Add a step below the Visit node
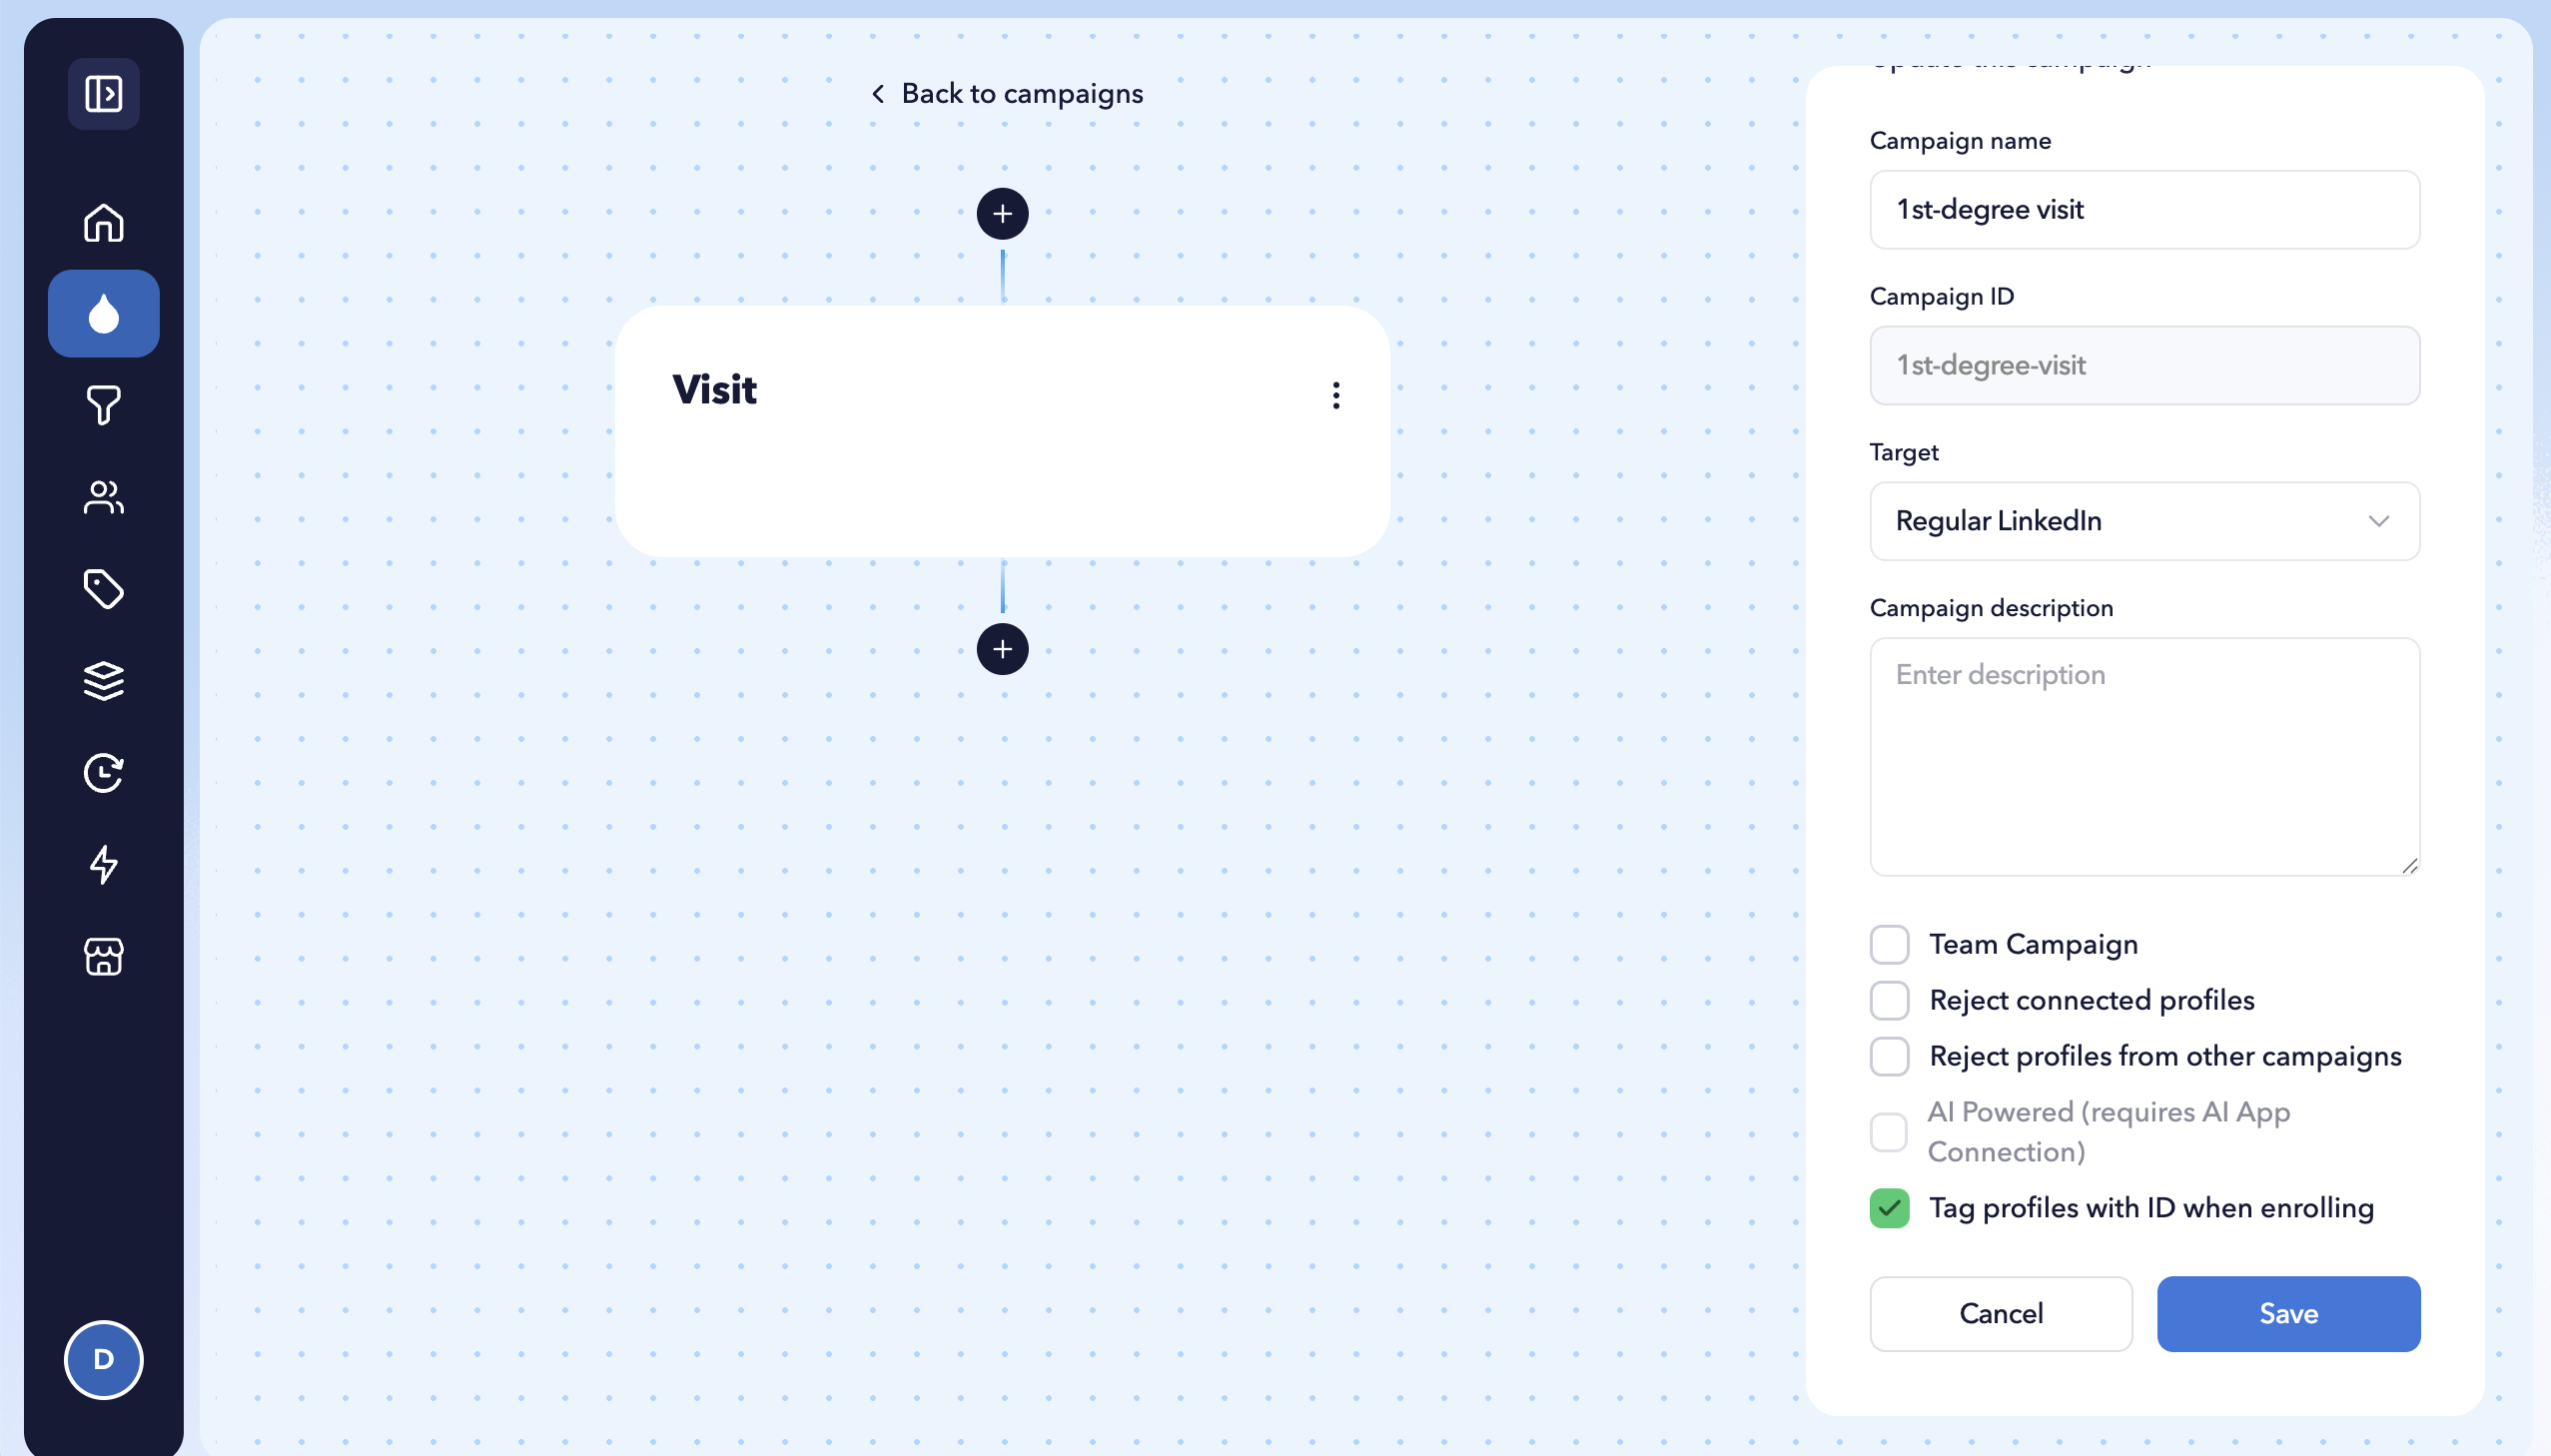 1002,649
